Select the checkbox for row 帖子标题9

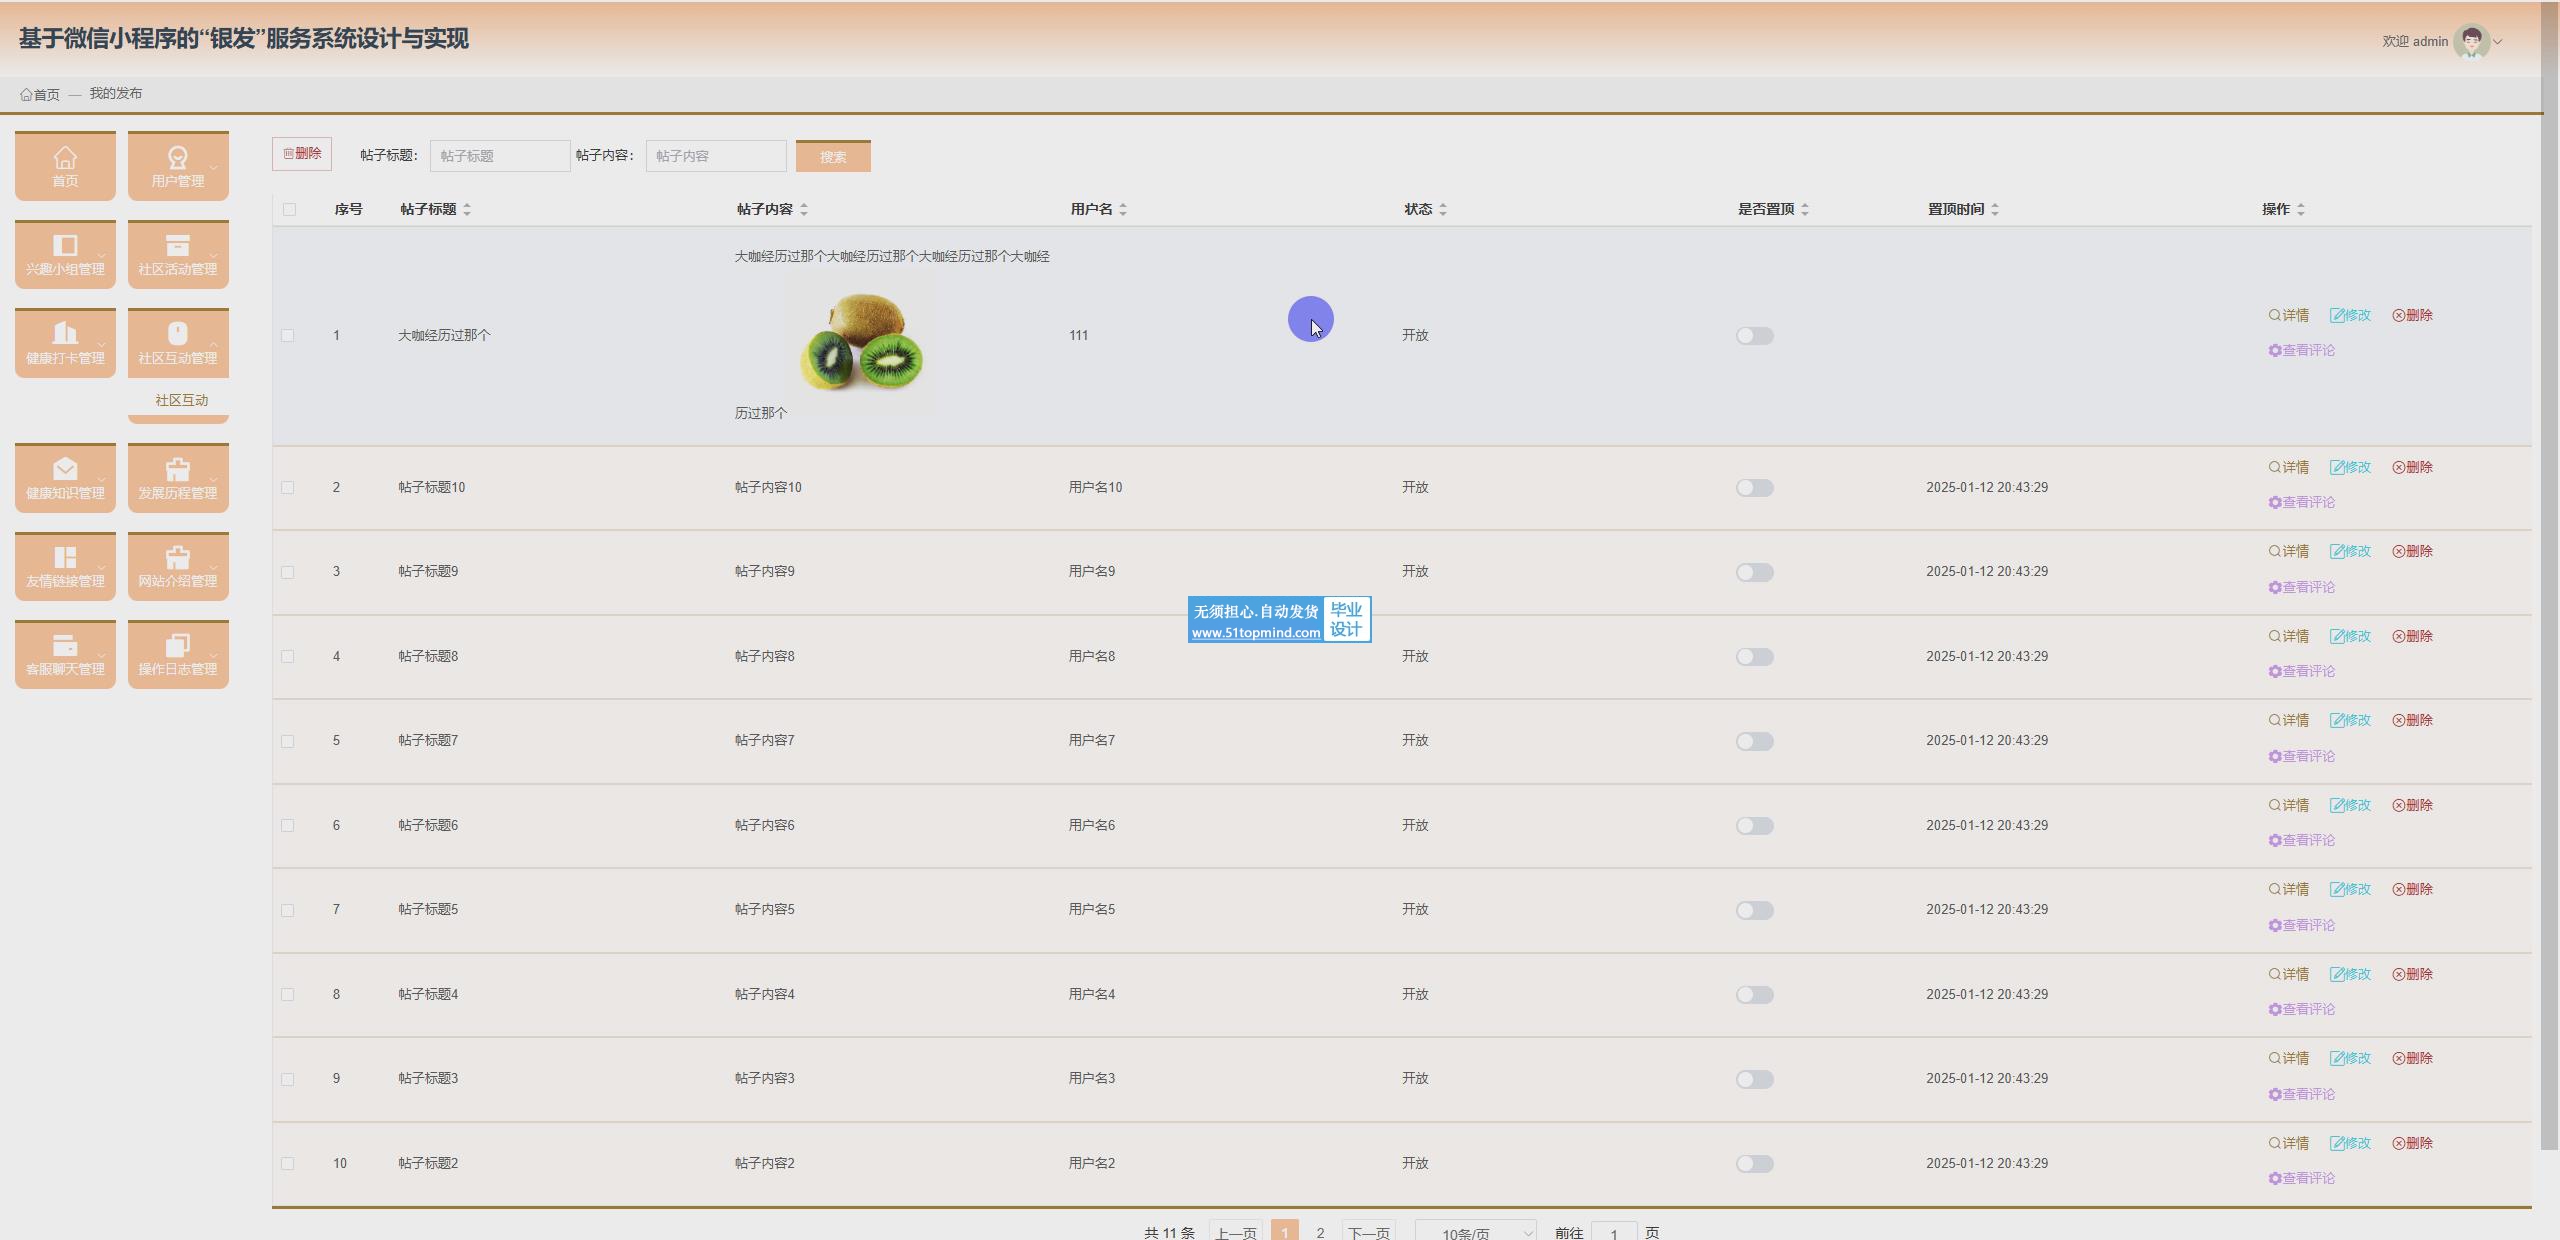tap(288, 572)
